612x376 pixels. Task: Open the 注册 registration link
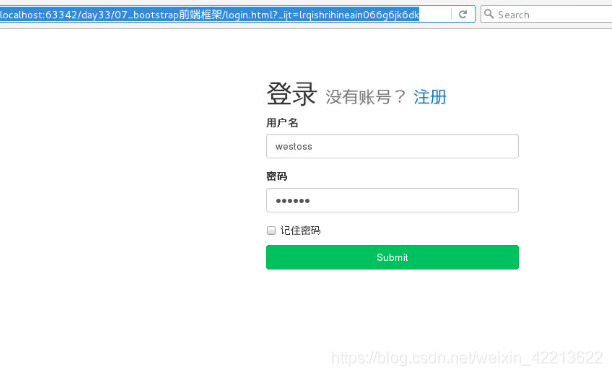430,96
